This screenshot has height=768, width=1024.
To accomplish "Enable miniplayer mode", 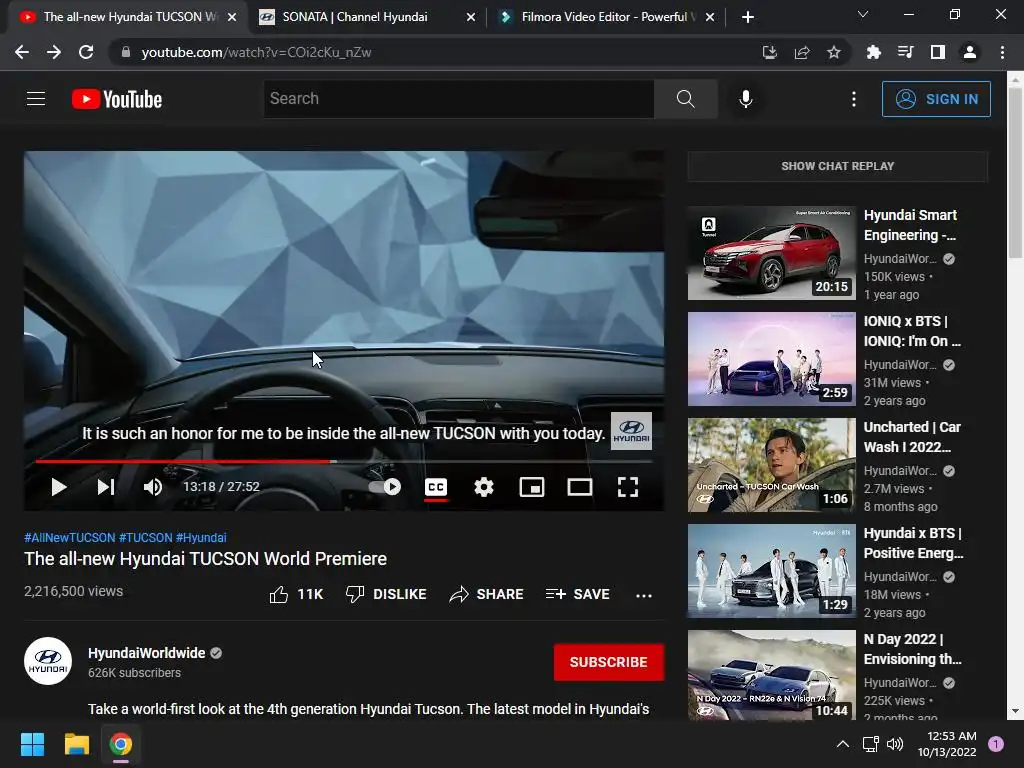I will coord(532,487).
